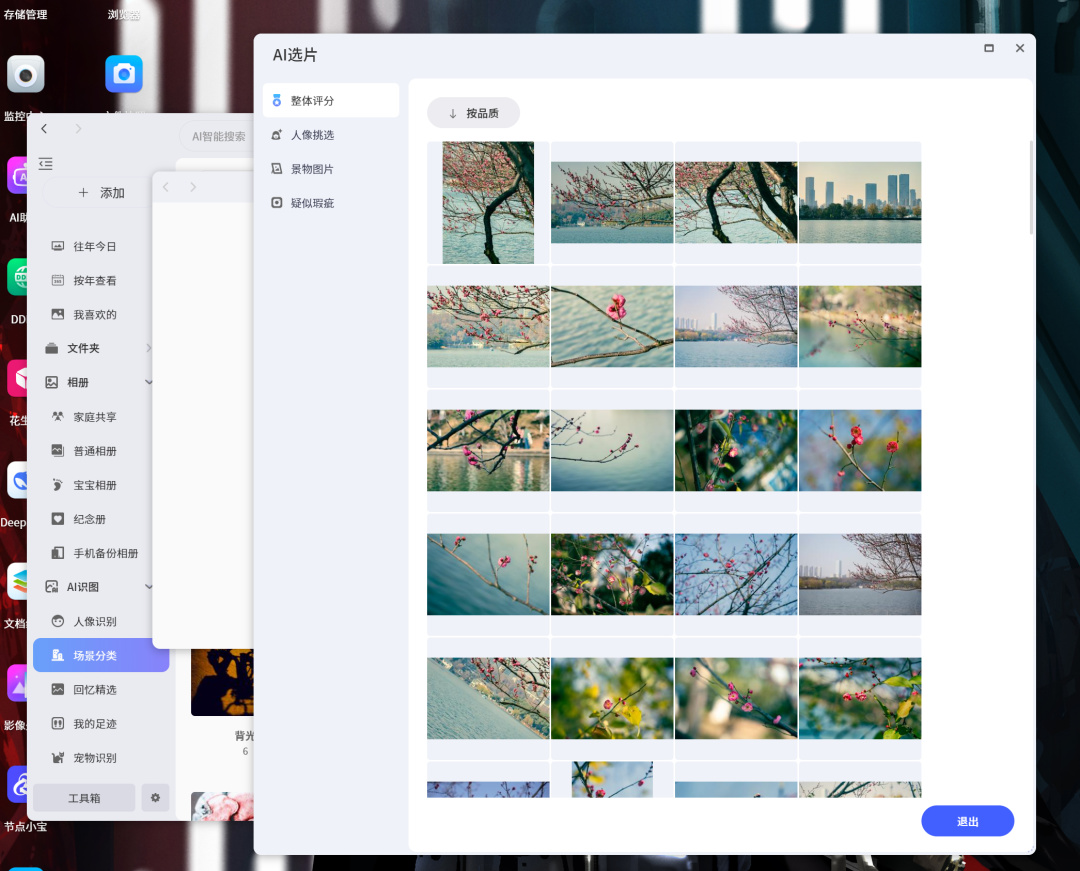Click the 家庭共享 people icon

coord(58,417)
